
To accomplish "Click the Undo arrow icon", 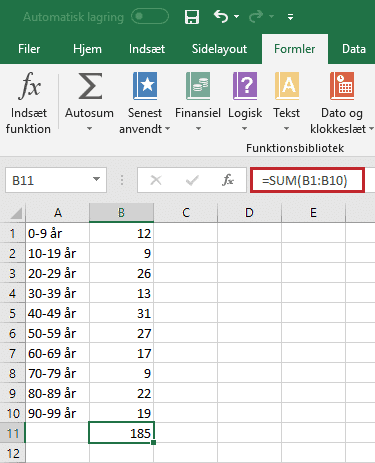I will [x=221, y=16].
